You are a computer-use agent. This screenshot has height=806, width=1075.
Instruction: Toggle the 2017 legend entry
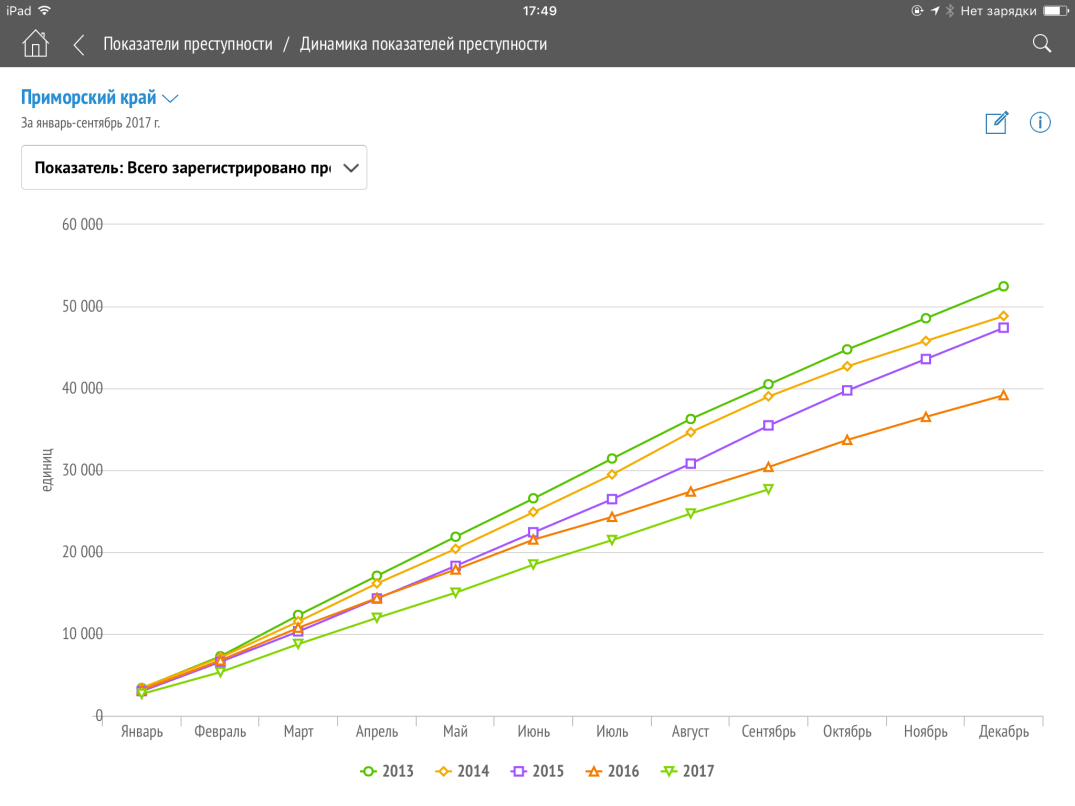687,771
